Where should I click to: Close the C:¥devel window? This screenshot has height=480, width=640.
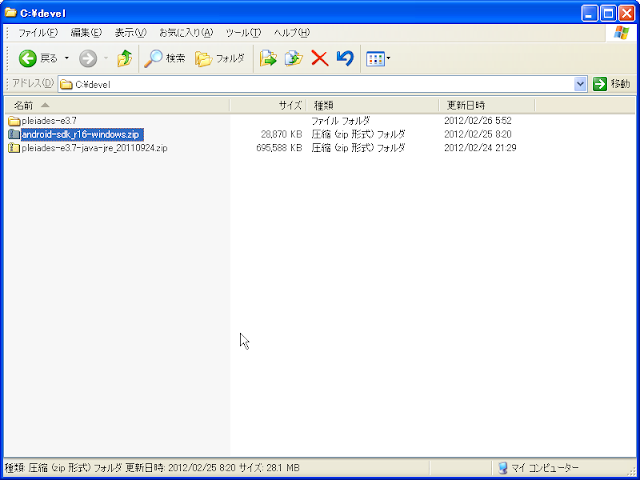click(627, 14)
